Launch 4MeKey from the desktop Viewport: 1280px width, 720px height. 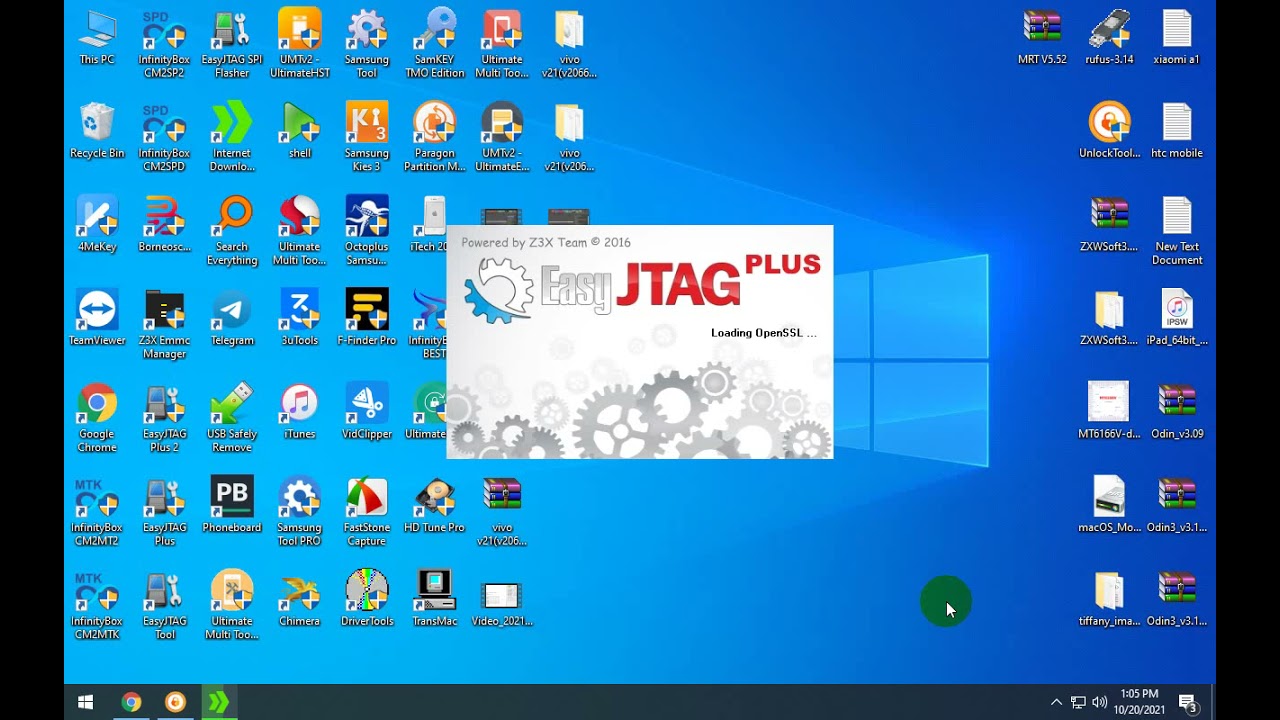click(x=97, y=225)
